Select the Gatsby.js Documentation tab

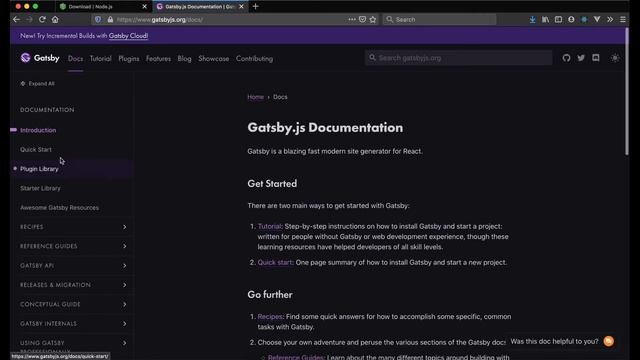tap(200, 7)
